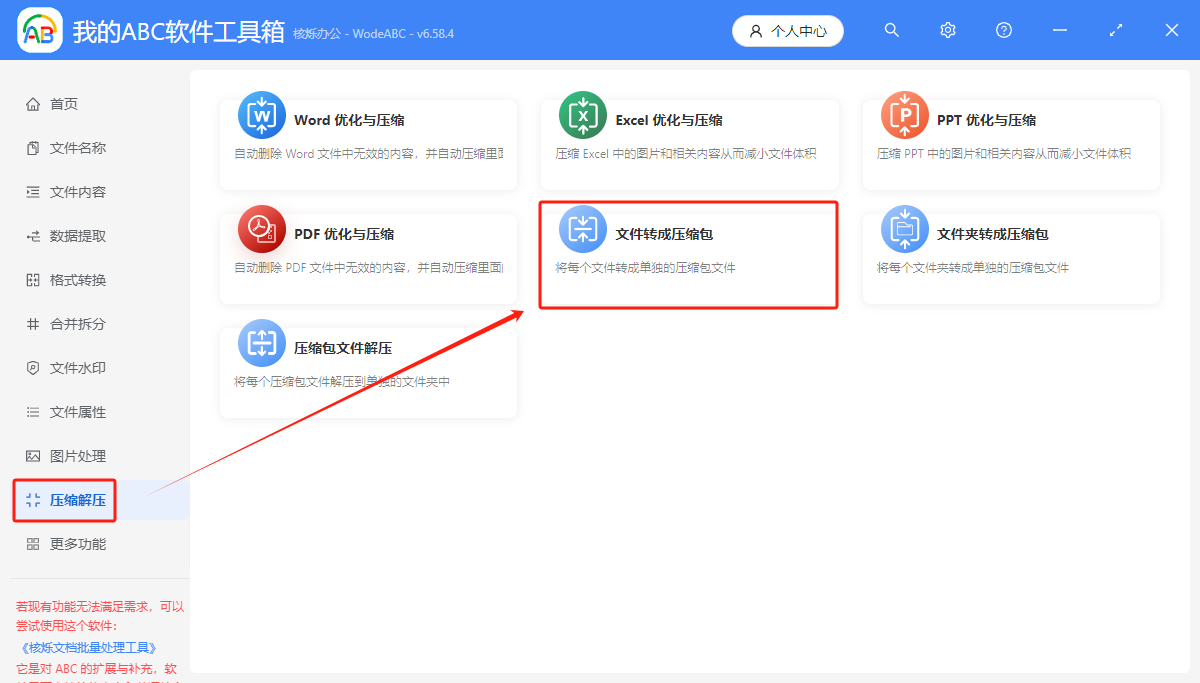1200x683 pixels.
Task: Select 文件名称 in the sidebar
Action: pos(65,147)
